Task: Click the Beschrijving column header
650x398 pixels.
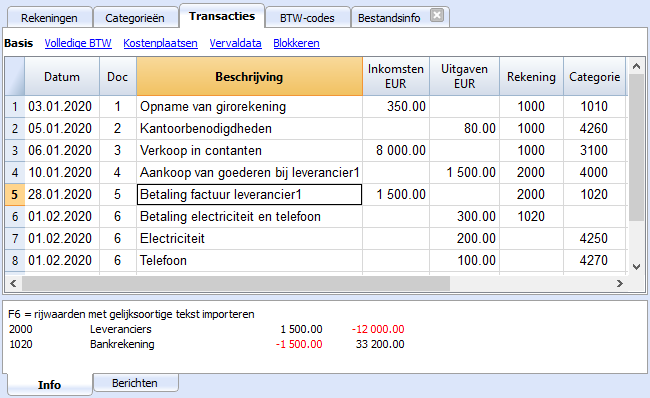Action: (250, 77)
